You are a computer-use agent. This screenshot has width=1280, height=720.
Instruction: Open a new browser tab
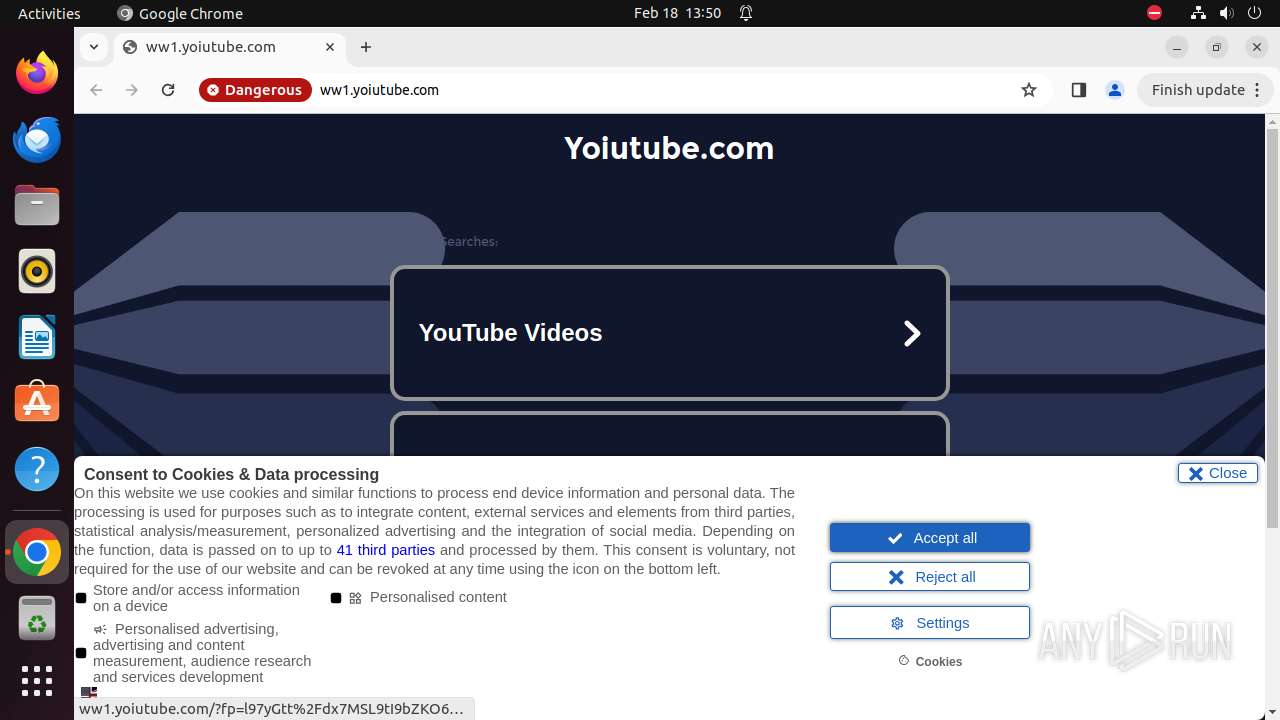pyautogui.click(x=366, y=47)
